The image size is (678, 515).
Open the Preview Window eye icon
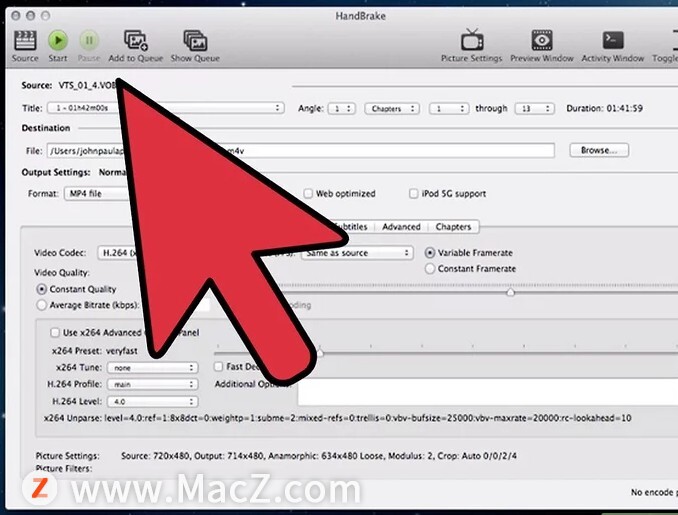tap(542, 40)
